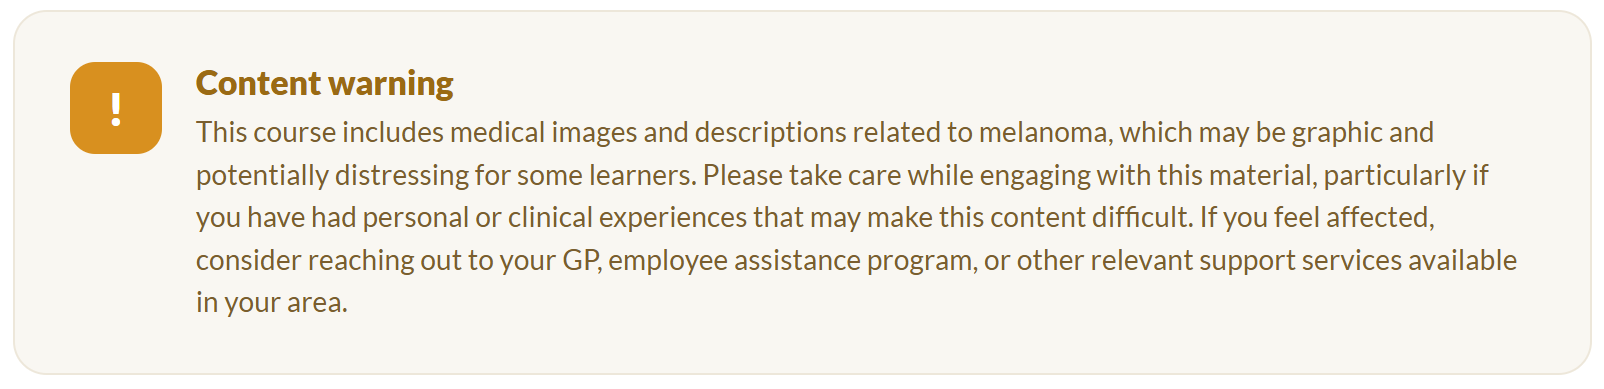Image resolution: width=1604 pixels, height=389 pixels.
Task: Click 'If you feel affected' sentence start
Action: click(1317, 218)
